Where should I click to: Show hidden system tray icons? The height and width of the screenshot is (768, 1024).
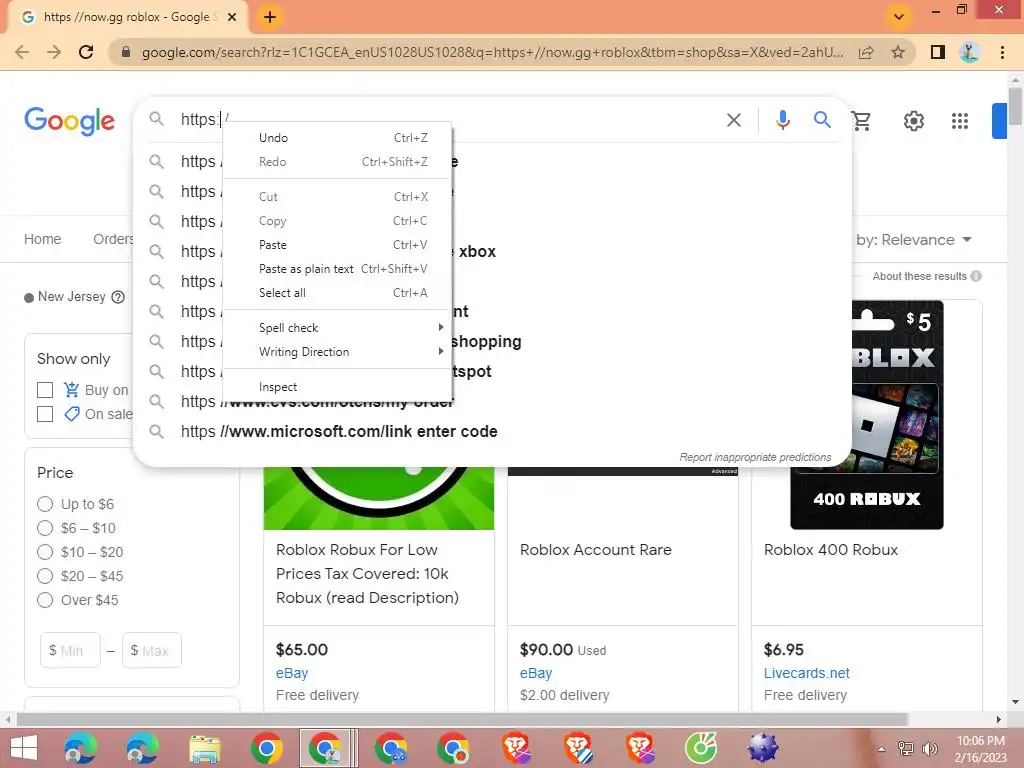click(x=881, y=749)
